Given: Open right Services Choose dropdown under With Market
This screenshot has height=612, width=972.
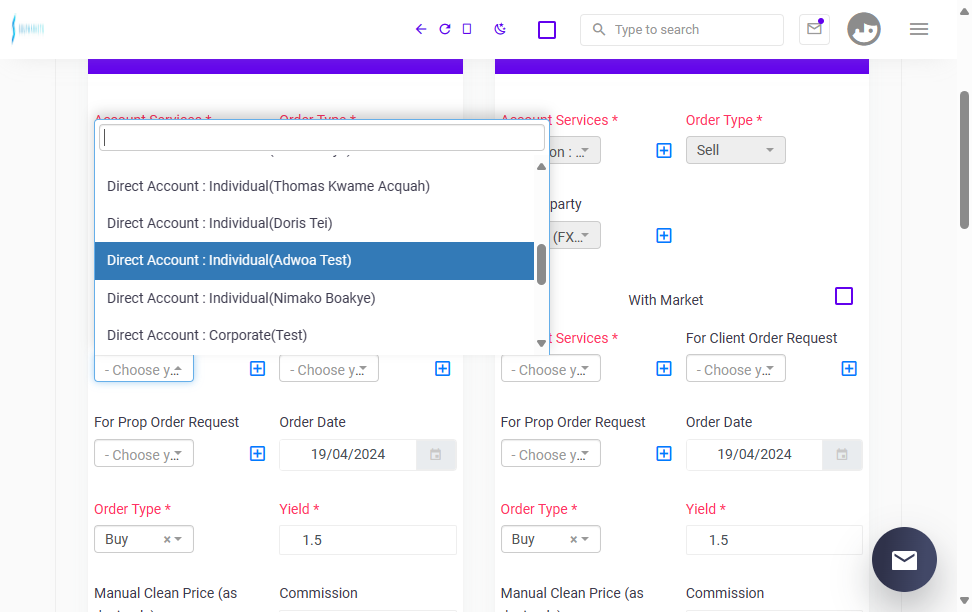Looking at the screenshot, I should [550, 369].
